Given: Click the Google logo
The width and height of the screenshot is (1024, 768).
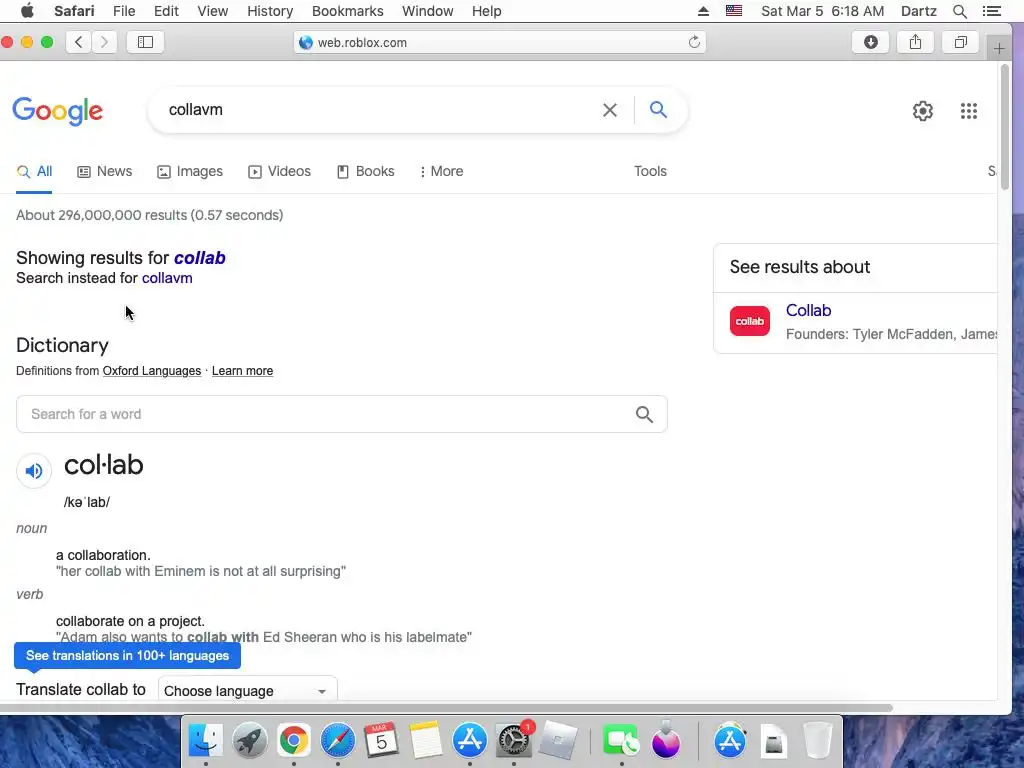Looking at the screenshot, I should tap(57, 111).
